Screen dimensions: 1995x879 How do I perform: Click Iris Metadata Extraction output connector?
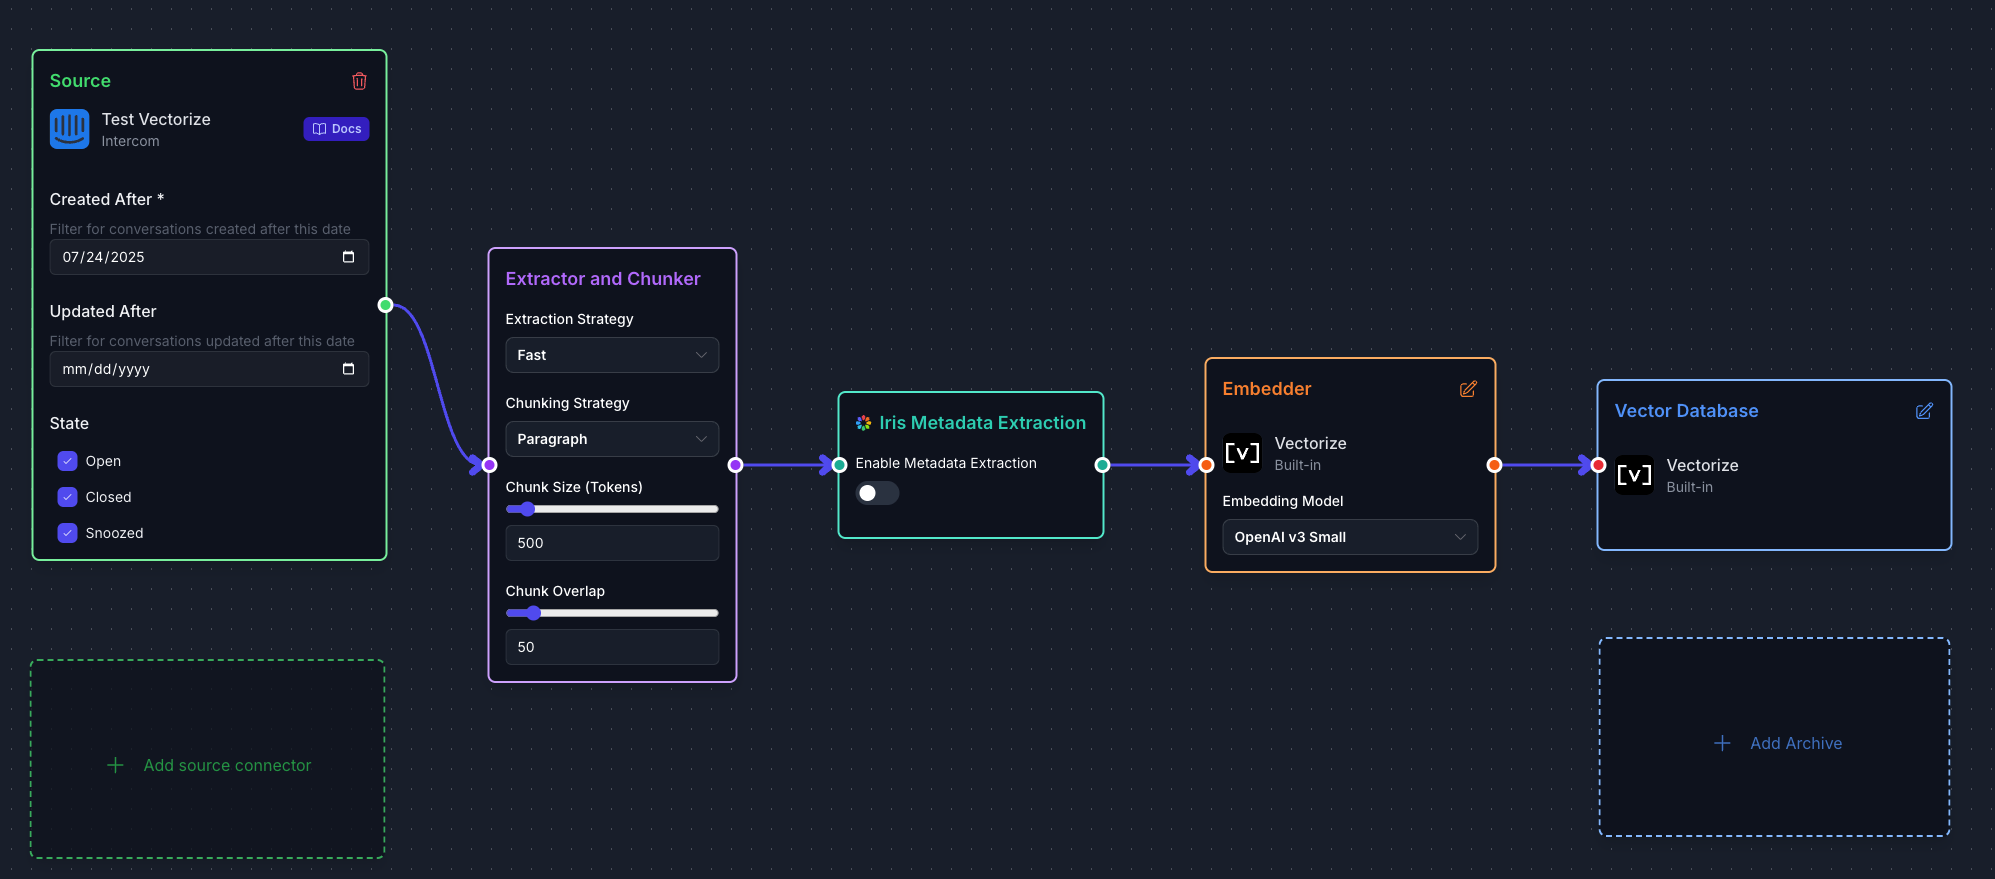(x=1102, y=465)
